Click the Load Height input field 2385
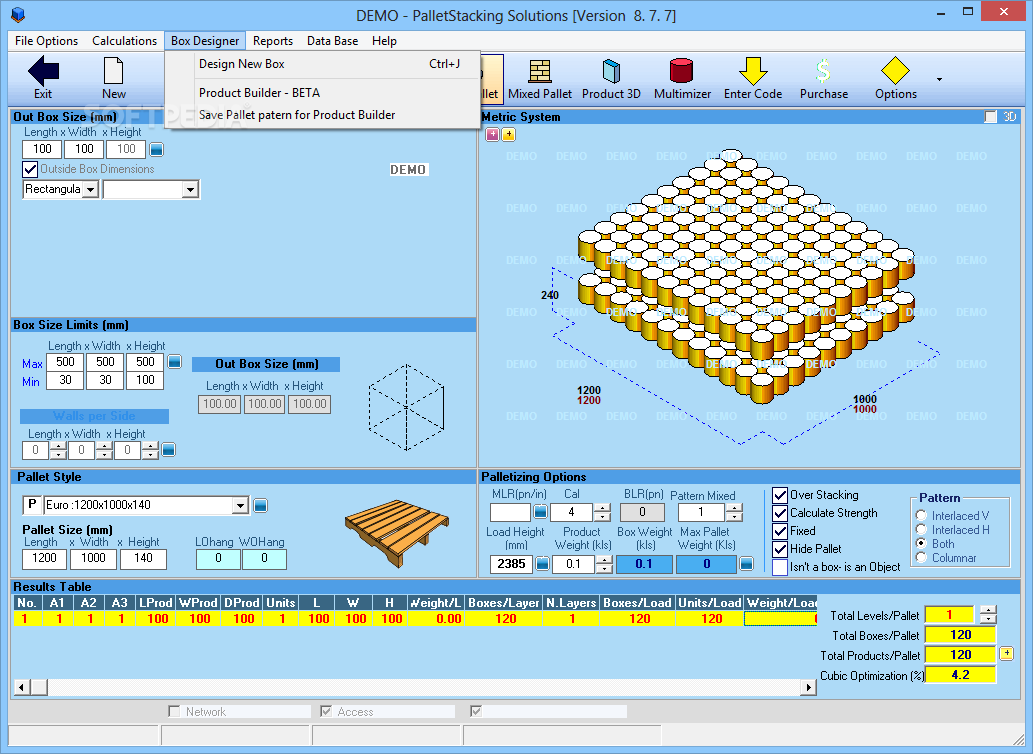The image size is (1033, 754). [x=511, y=564]
